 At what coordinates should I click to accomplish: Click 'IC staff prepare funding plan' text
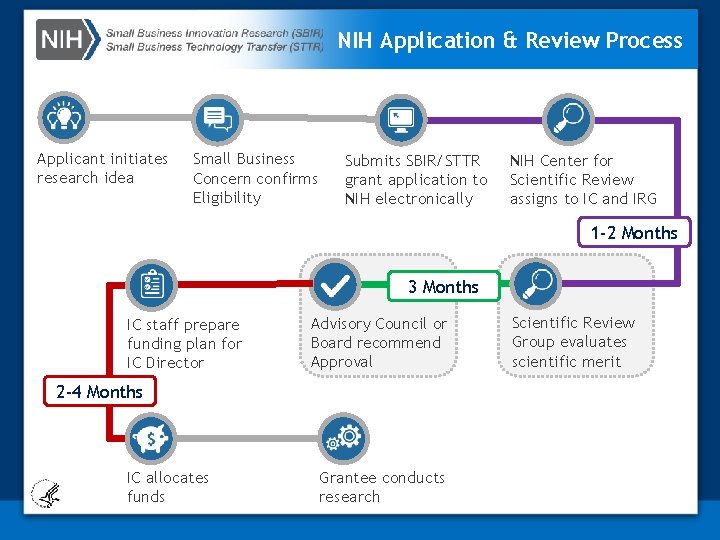[x=184, y=343]
